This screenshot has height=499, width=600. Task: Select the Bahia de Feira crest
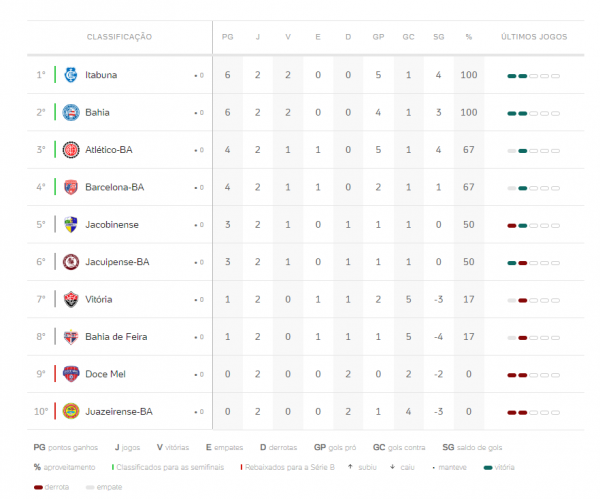[71, 337]
